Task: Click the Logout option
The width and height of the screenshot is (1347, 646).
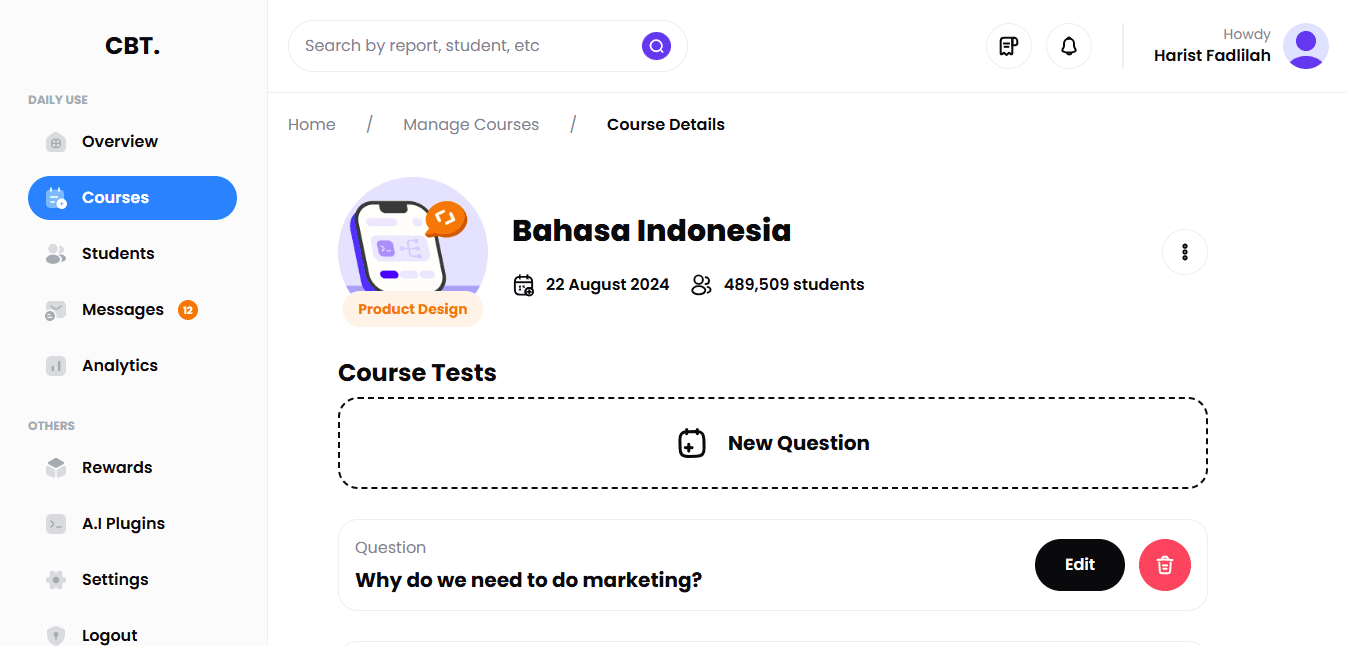Action: (x=109, y=635)
